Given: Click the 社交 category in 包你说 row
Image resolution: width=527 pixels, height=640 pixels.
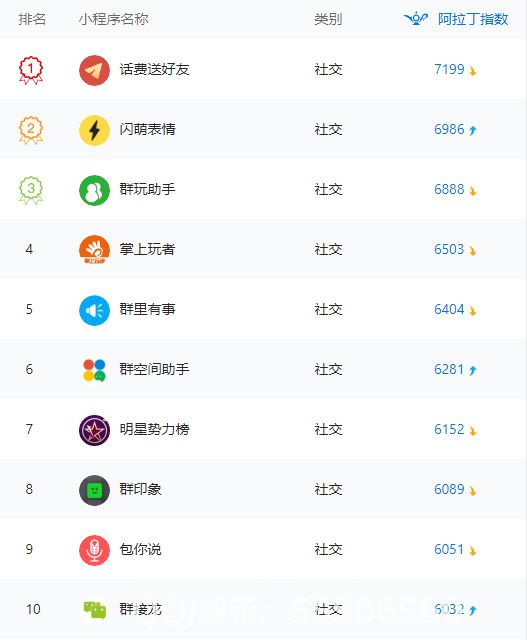Looking at the screenshot, I should [328, 549].
